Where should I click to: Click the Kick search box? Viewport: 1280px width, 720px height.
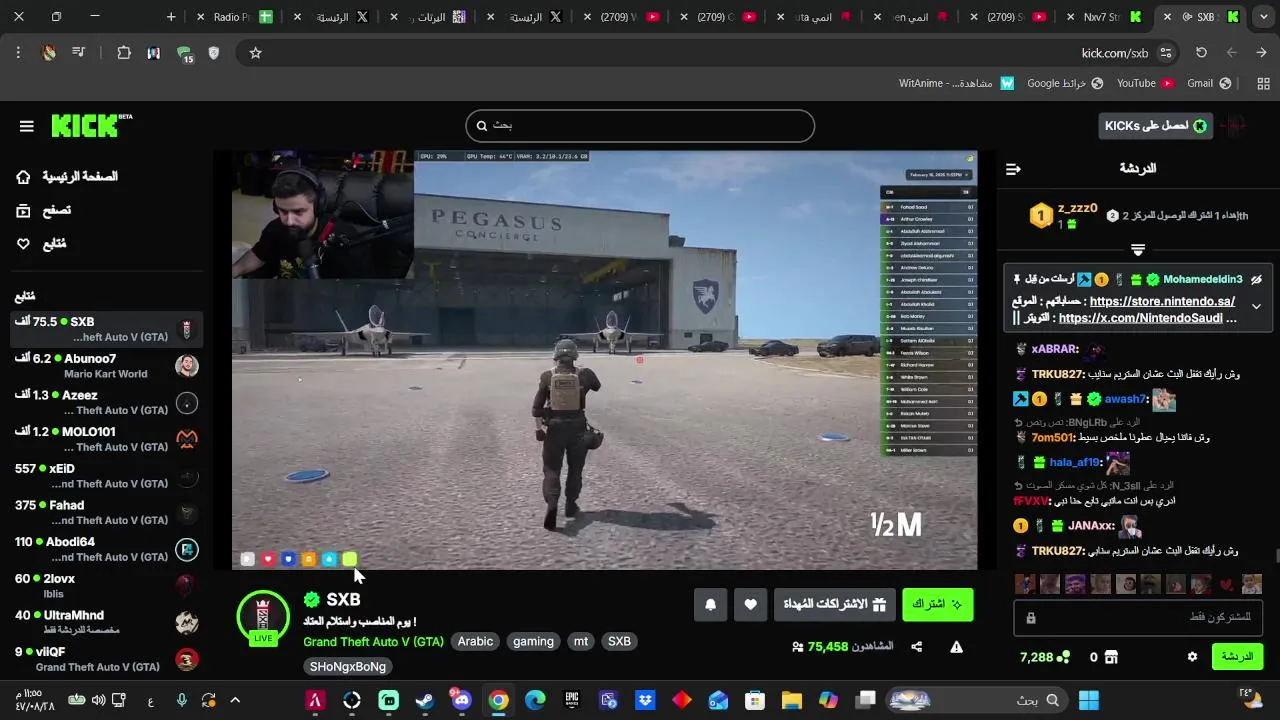[640, 125]
